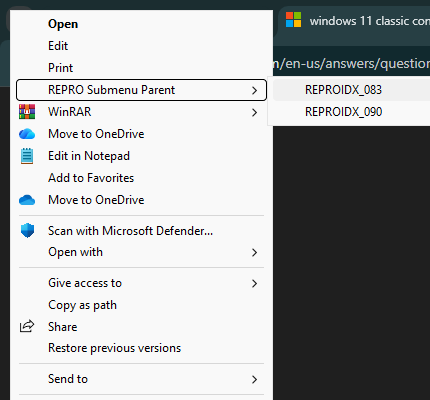This screenshot has height=400, width=430.
Task: Click first Move to OneDrive text
Action: [x=96, y=134]
